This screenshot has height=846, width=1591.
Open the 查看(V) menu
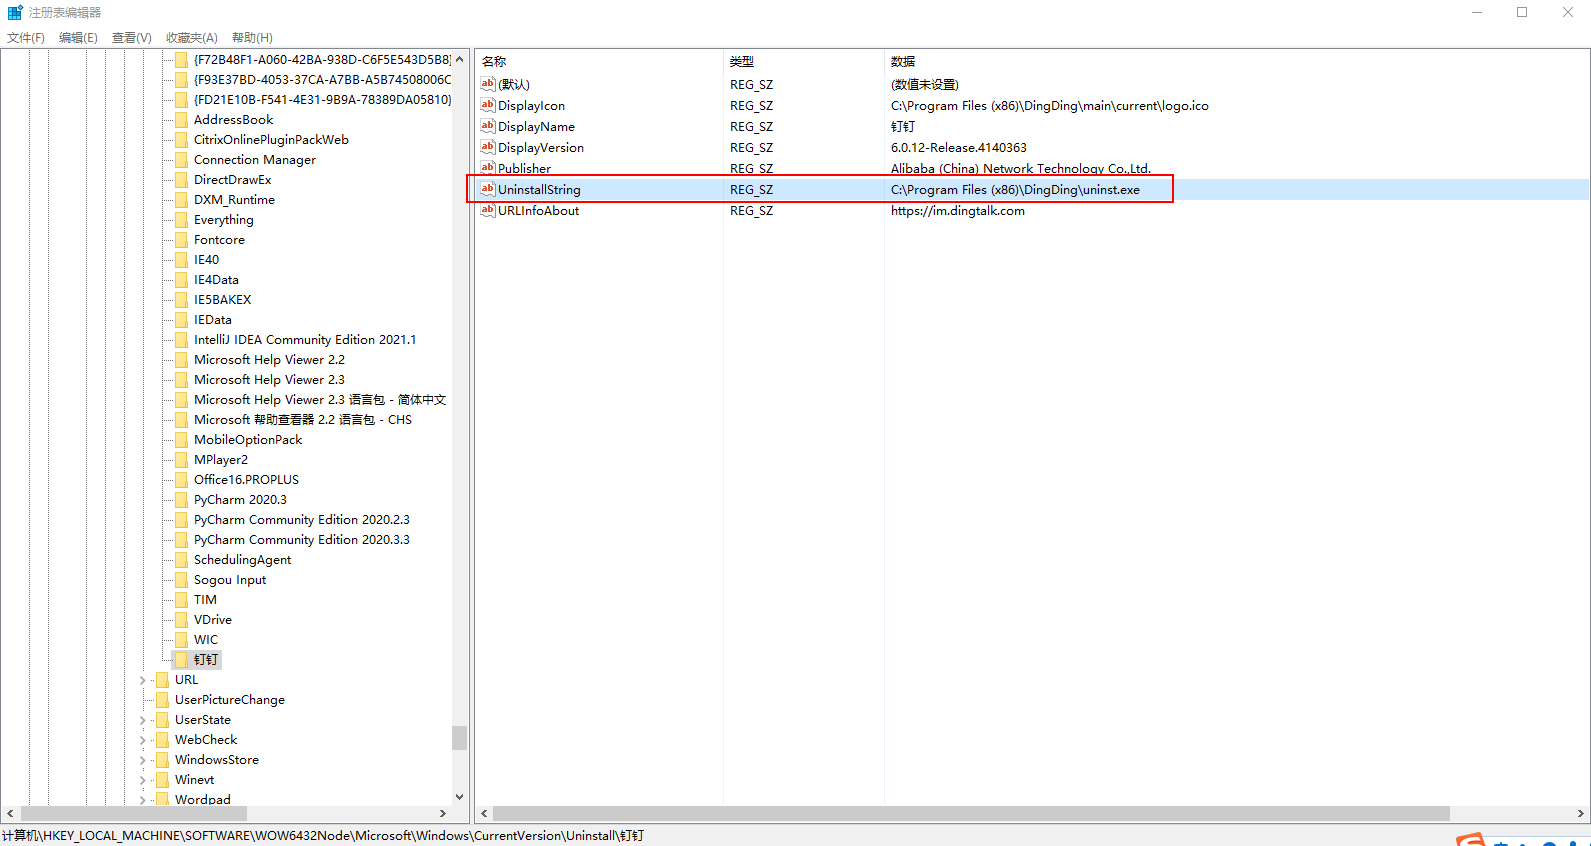[x=132, y=38]
